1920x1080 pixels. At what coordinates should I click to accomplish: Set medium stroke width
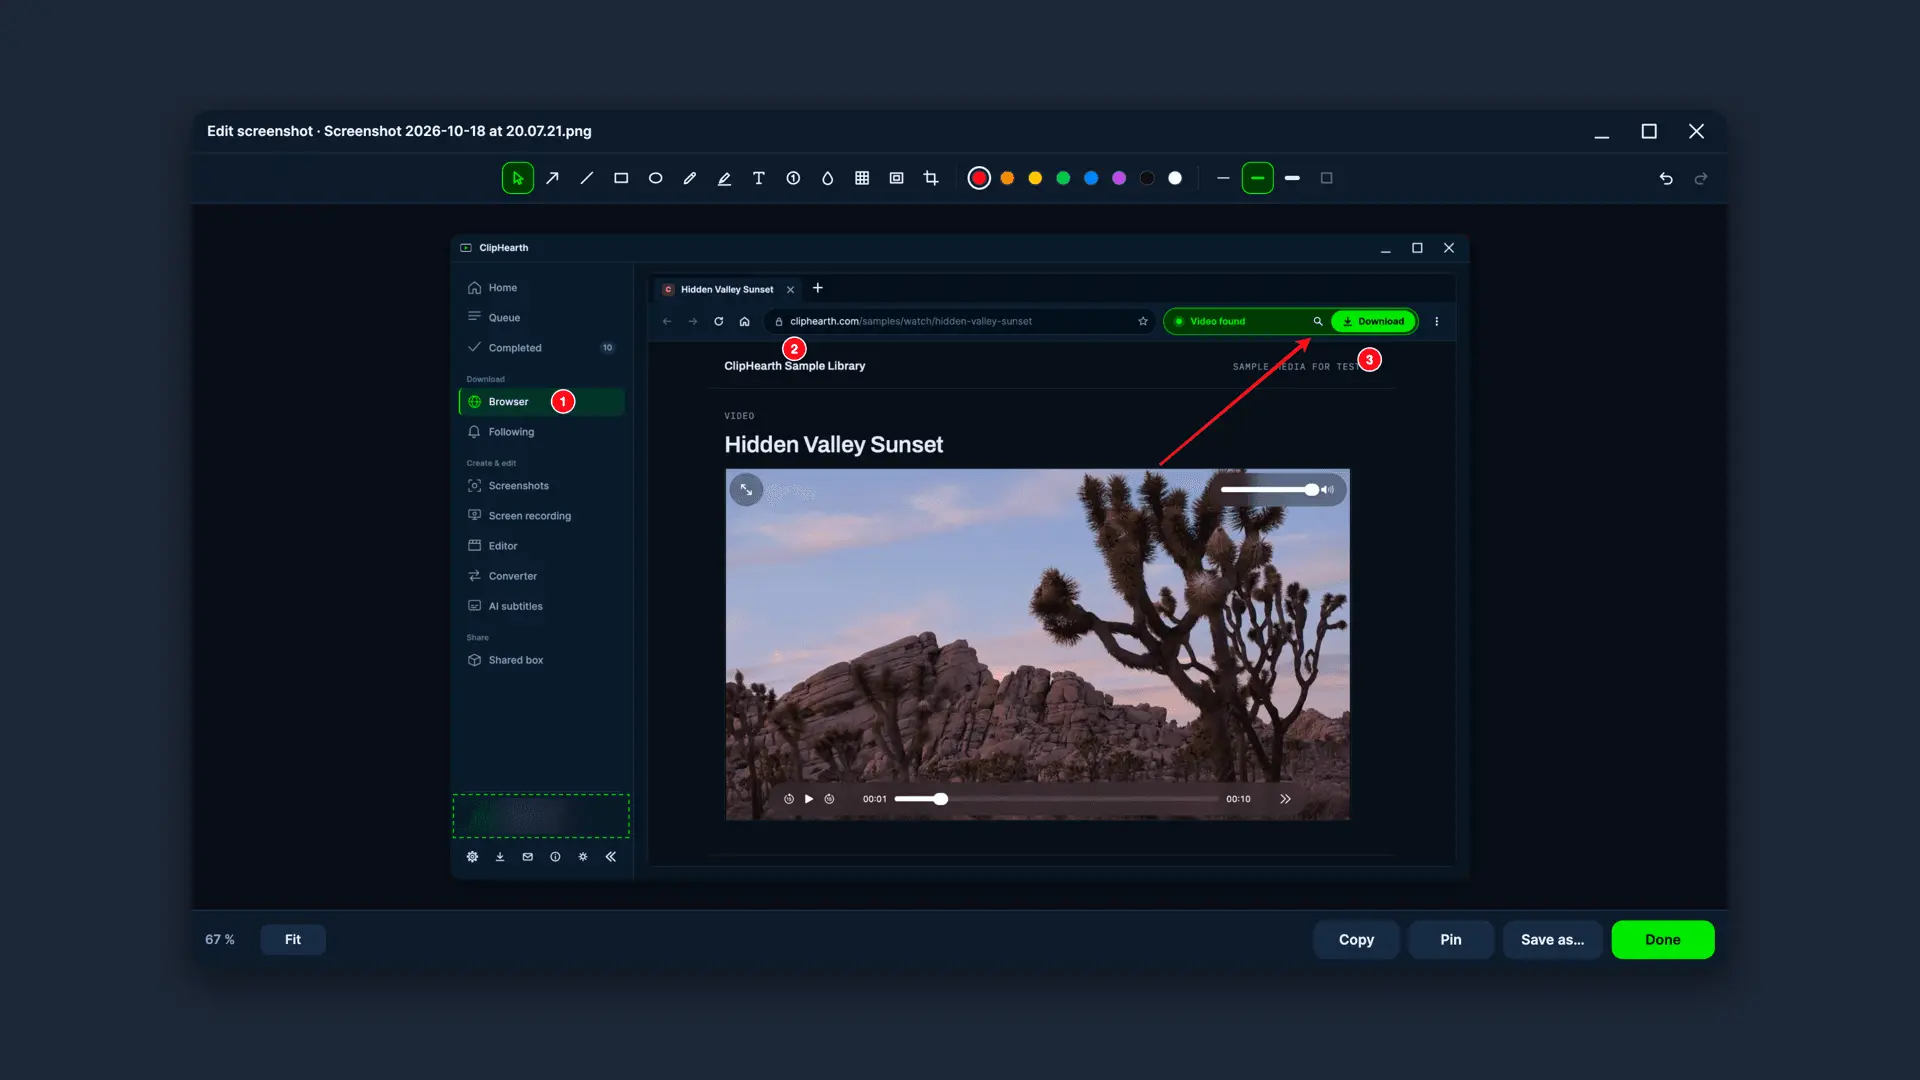pyautogui.click(x=1258, y=178)
